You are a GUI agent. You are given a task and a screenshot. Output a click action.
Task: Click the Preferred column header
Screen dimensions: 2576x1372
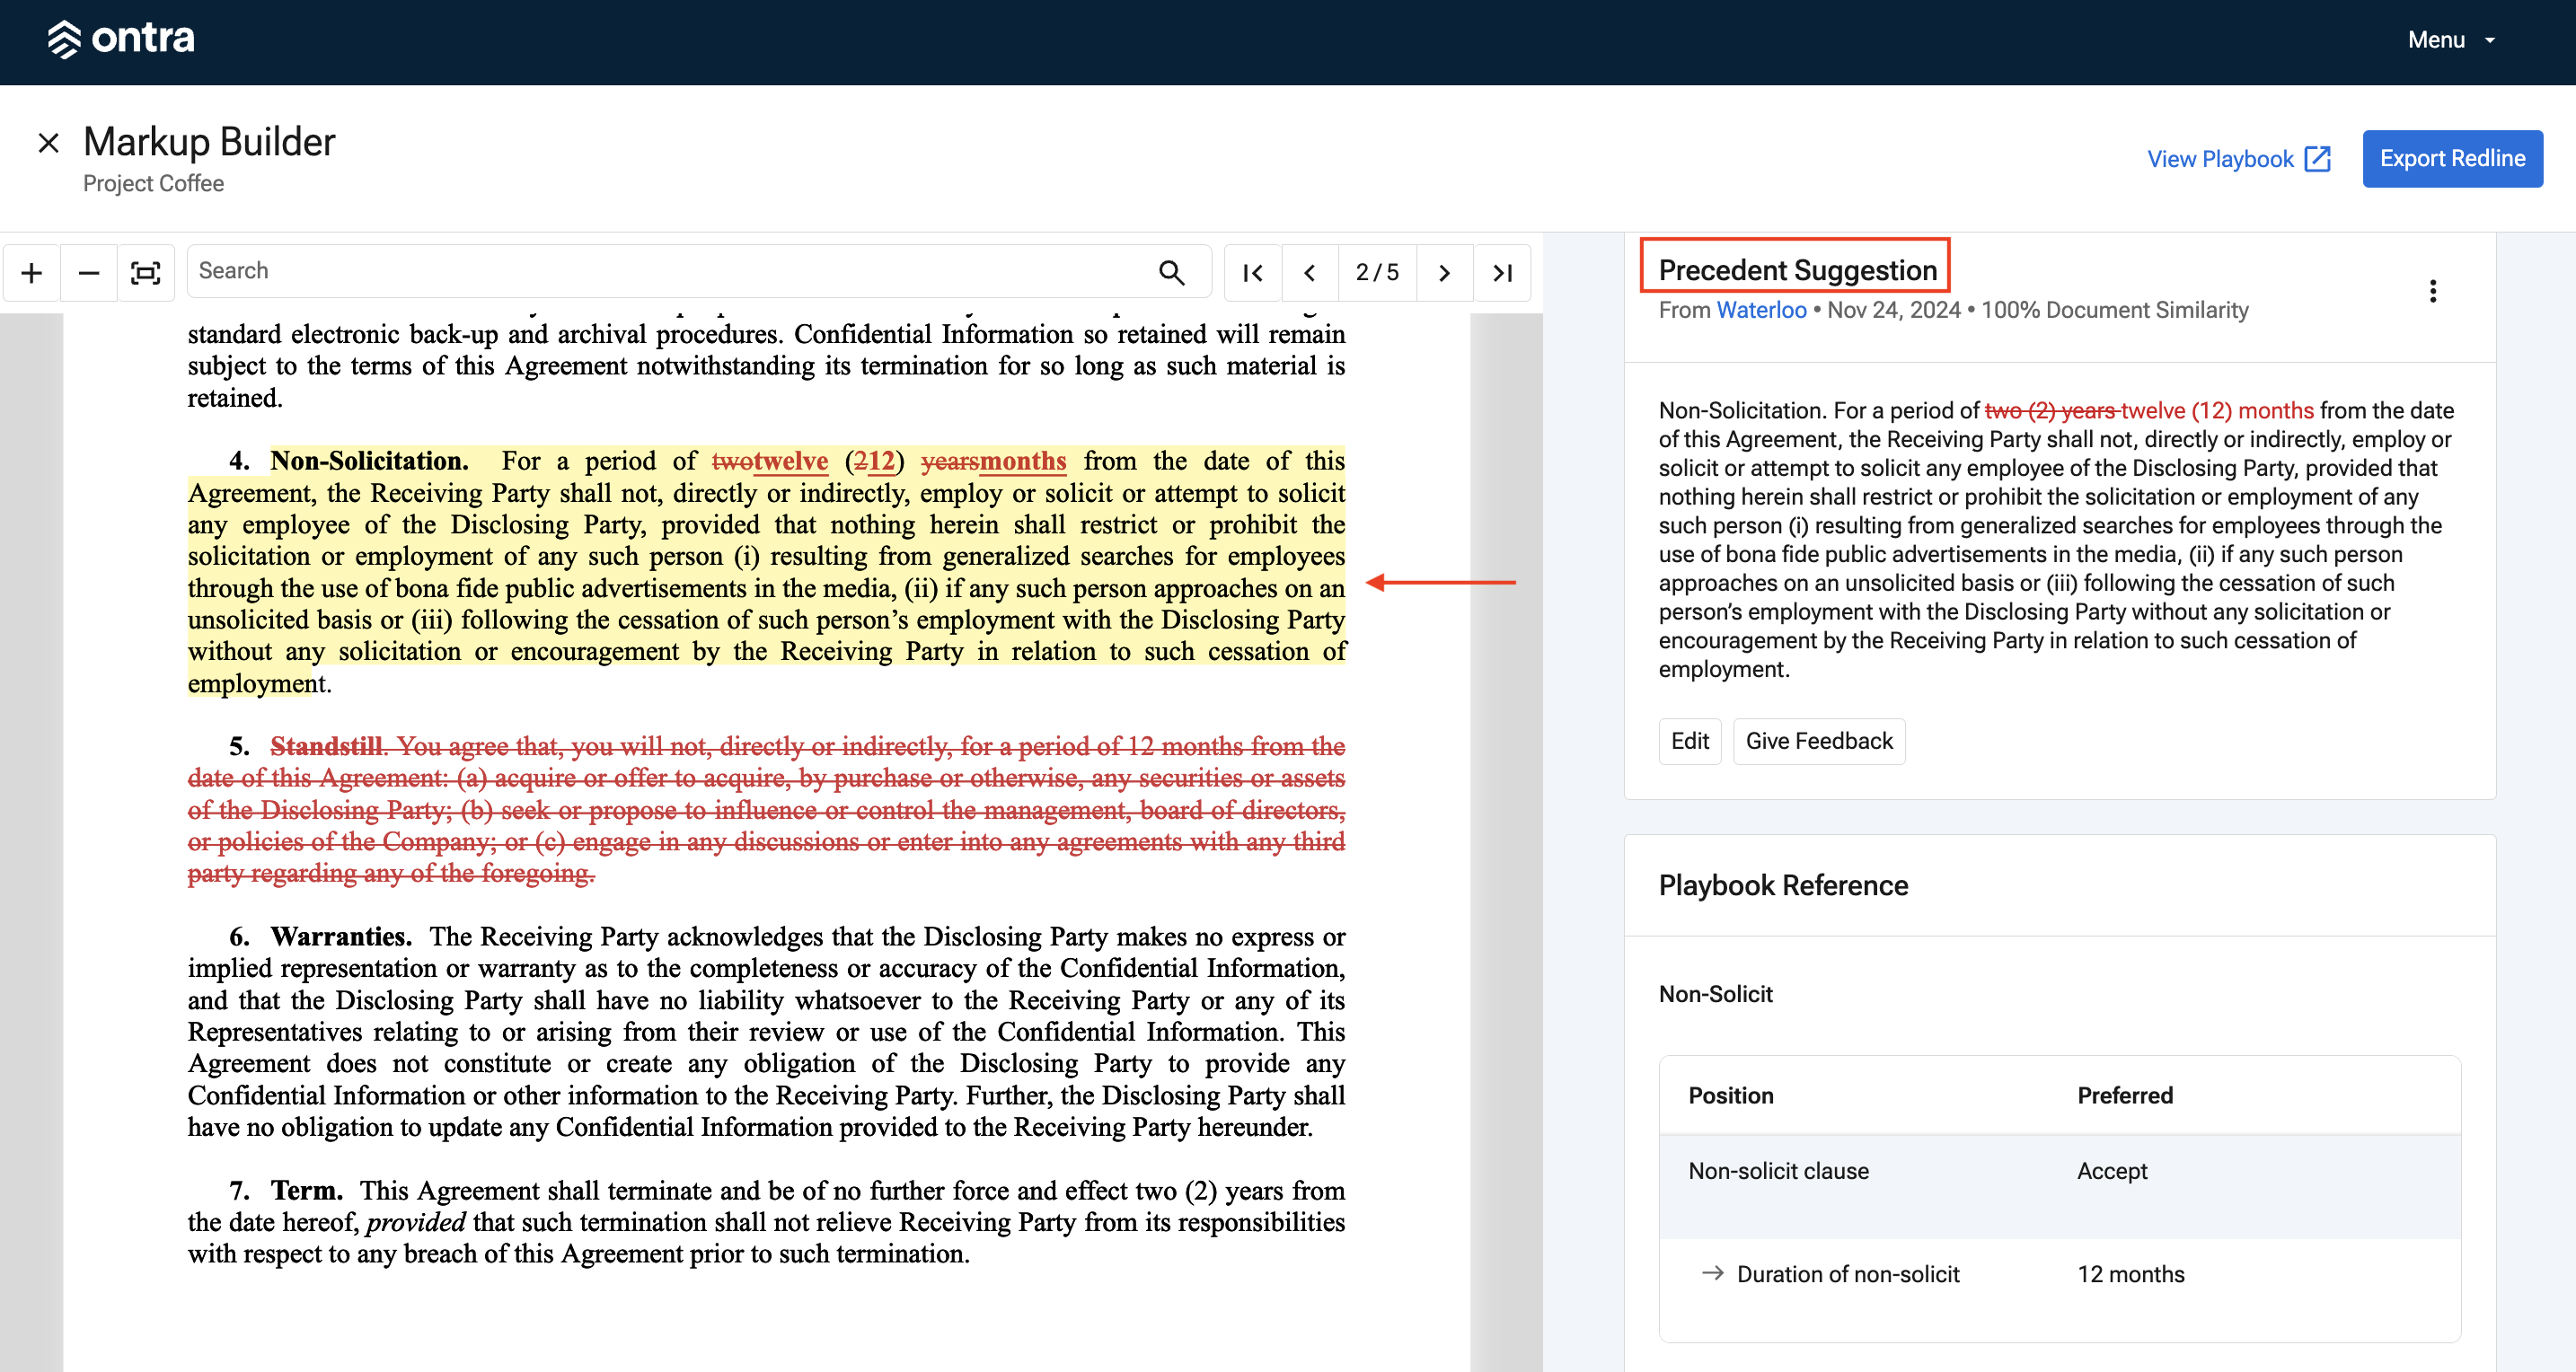click(2125, 1095)
